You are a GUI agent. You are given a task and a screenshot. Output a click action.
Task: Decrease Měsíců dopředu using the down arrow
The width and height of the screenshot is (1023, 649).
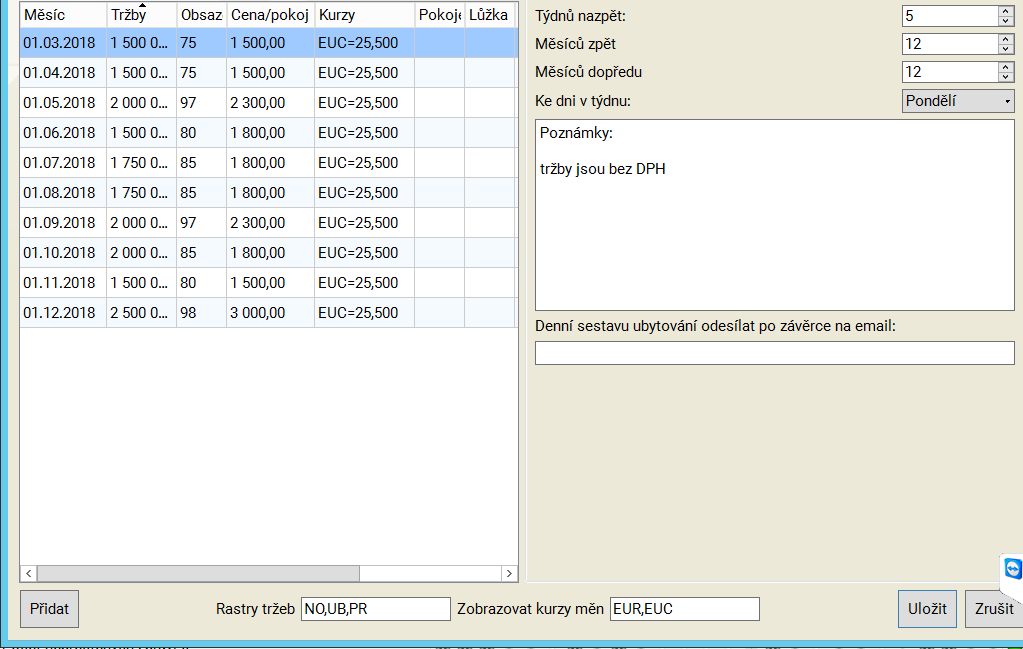(1005, 77)
